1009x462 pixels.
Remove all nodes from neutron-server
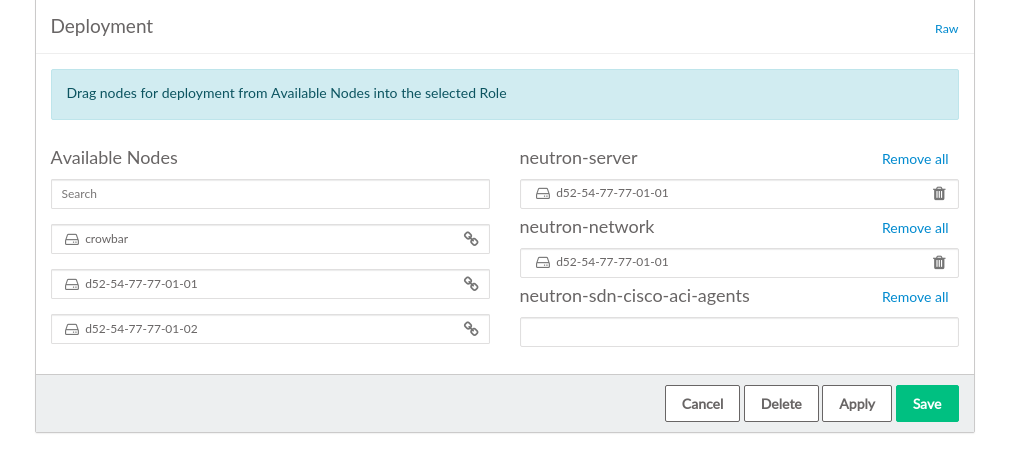point(914,159)
